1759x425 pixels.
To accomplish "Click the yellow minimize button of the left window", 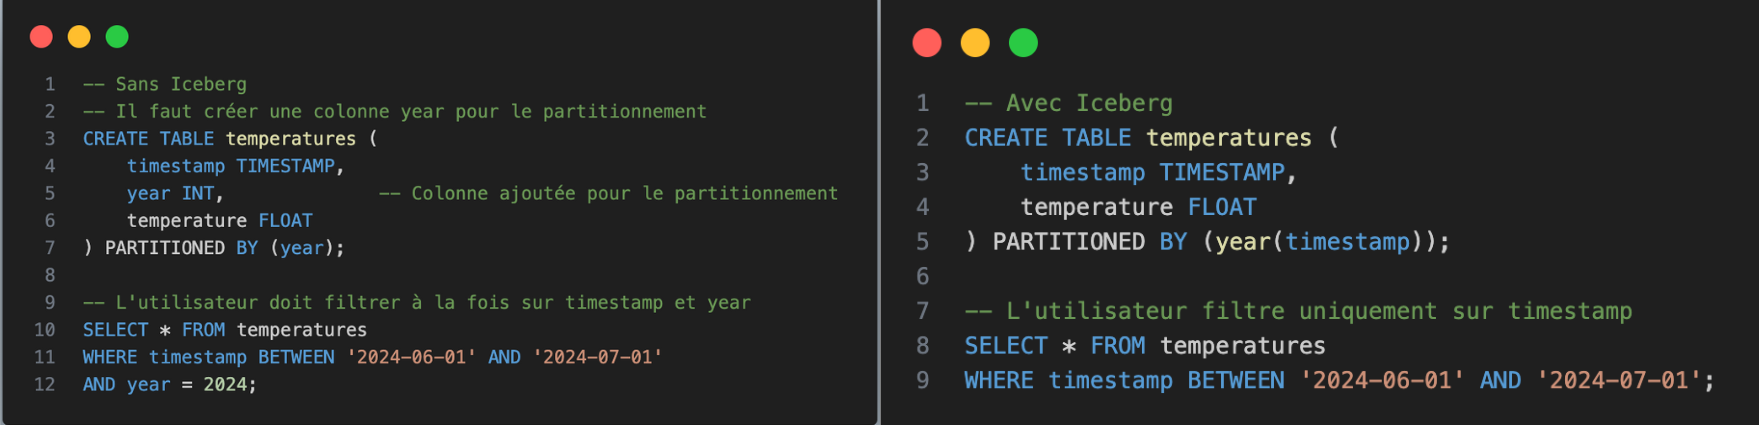I will 79,37.
